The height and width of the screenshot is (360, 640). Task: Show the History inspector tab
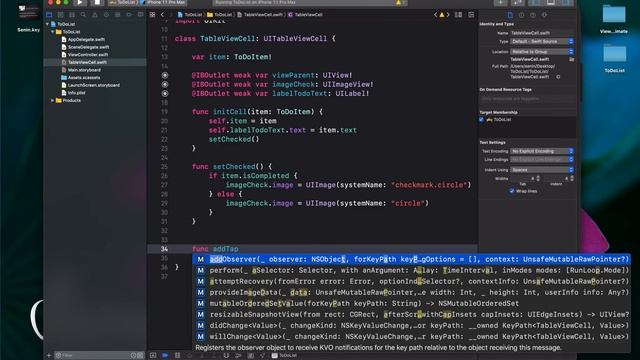coord(522,15)
